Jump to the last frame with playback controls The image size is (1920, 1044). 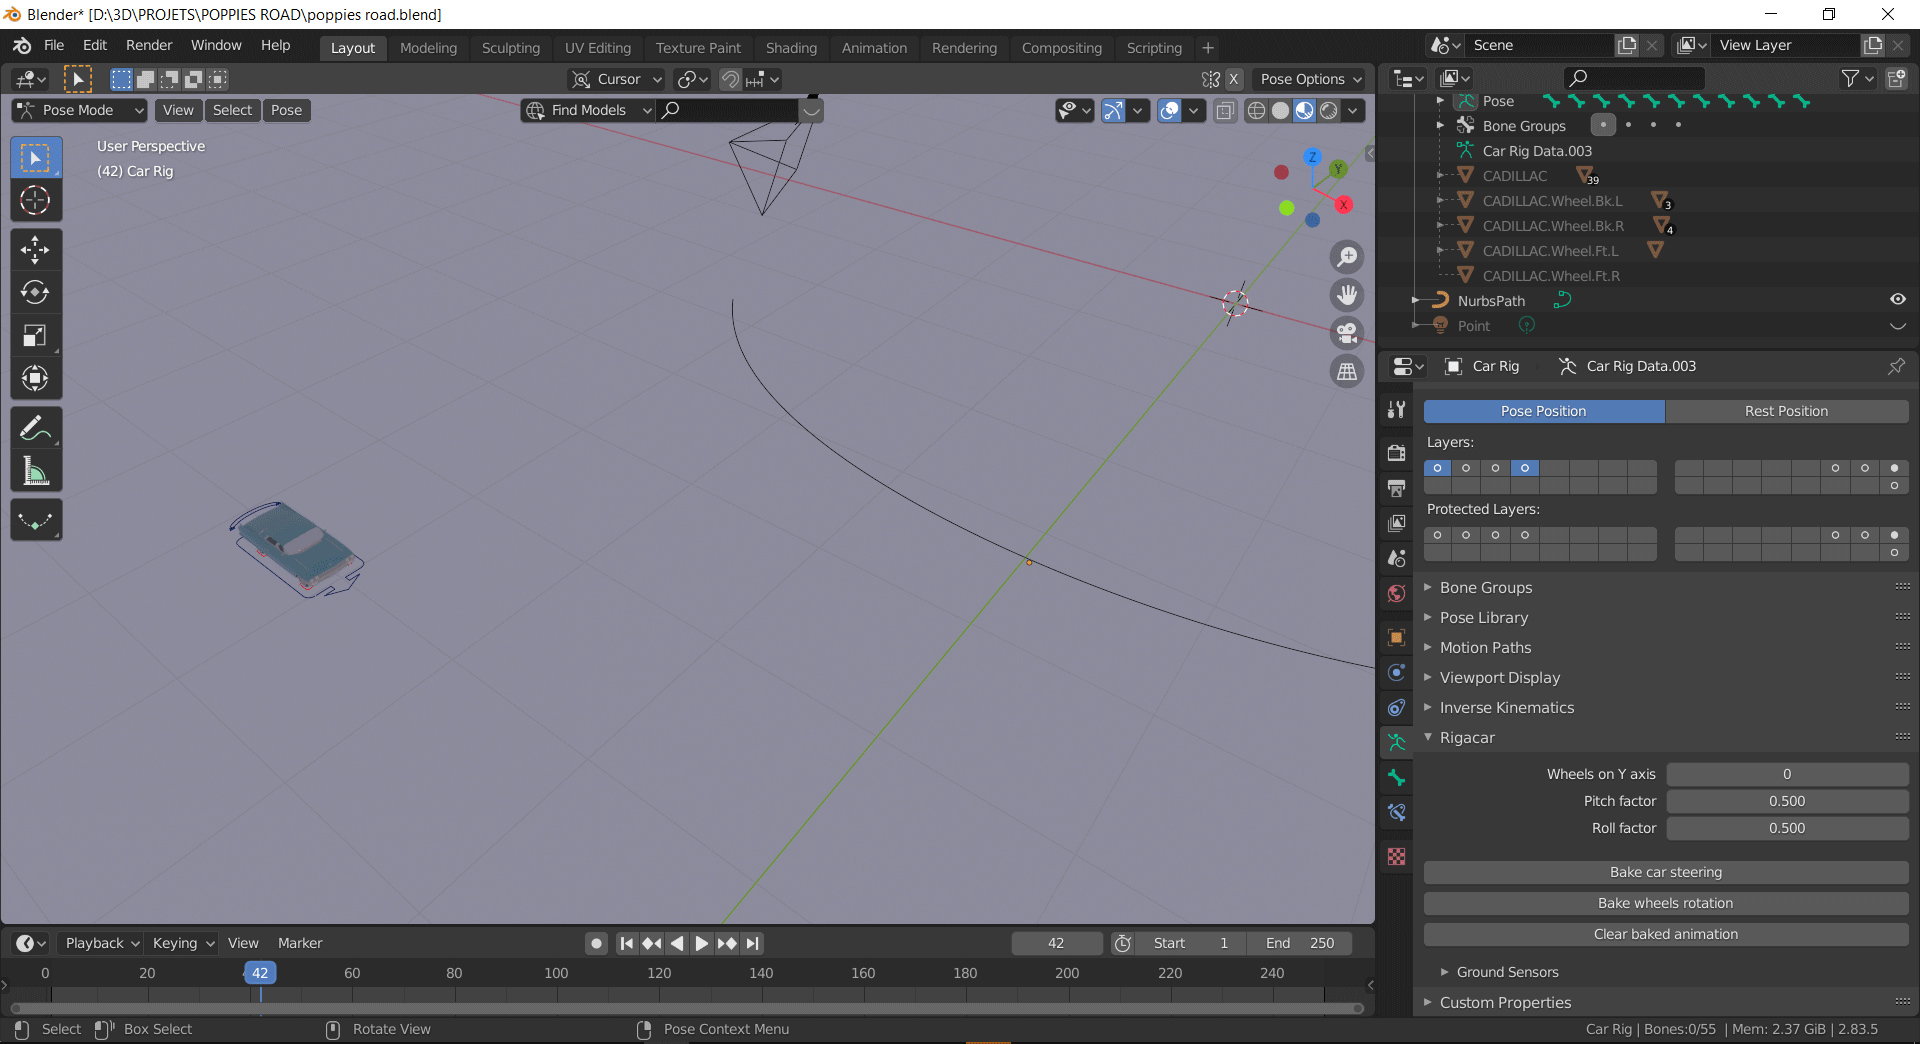point(753,943)
